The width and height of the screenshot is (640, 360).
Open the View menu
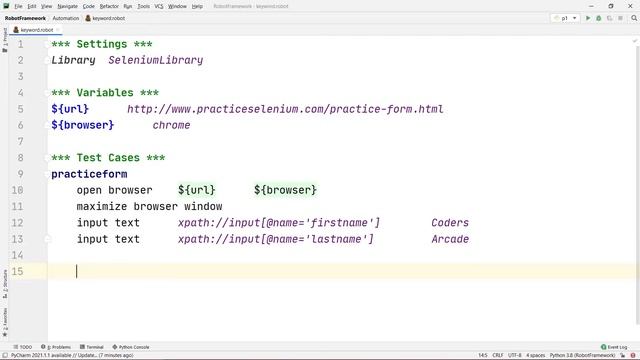coord(47,7)
